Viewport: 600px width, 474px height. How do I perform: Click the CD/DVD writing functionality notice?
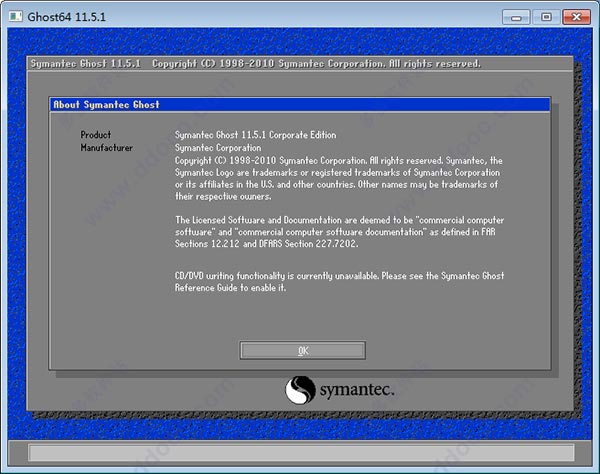click(x=339, y=282)
